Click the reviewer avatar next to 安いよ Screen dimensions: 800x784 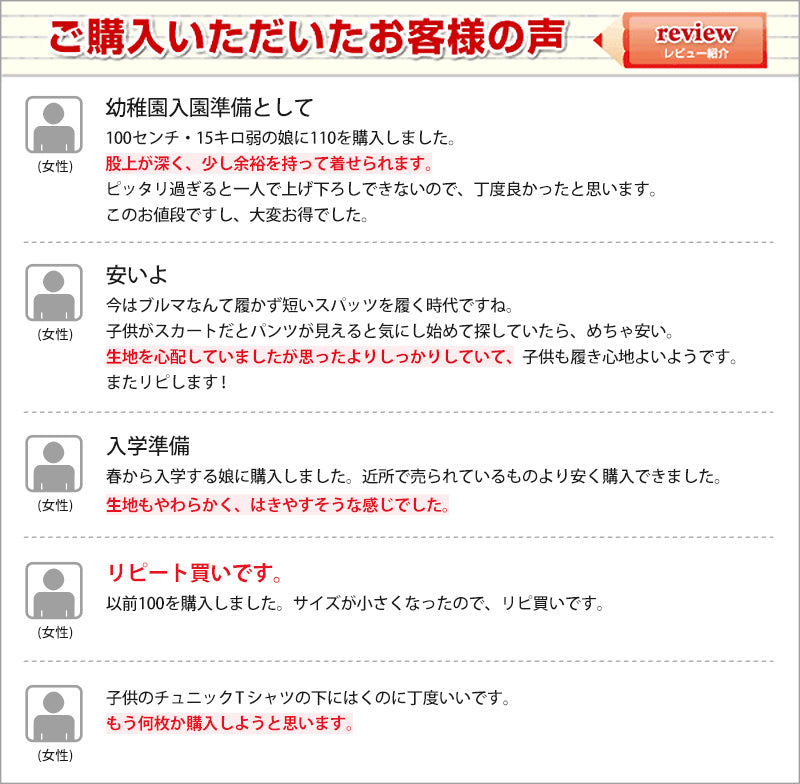(54, 293)
